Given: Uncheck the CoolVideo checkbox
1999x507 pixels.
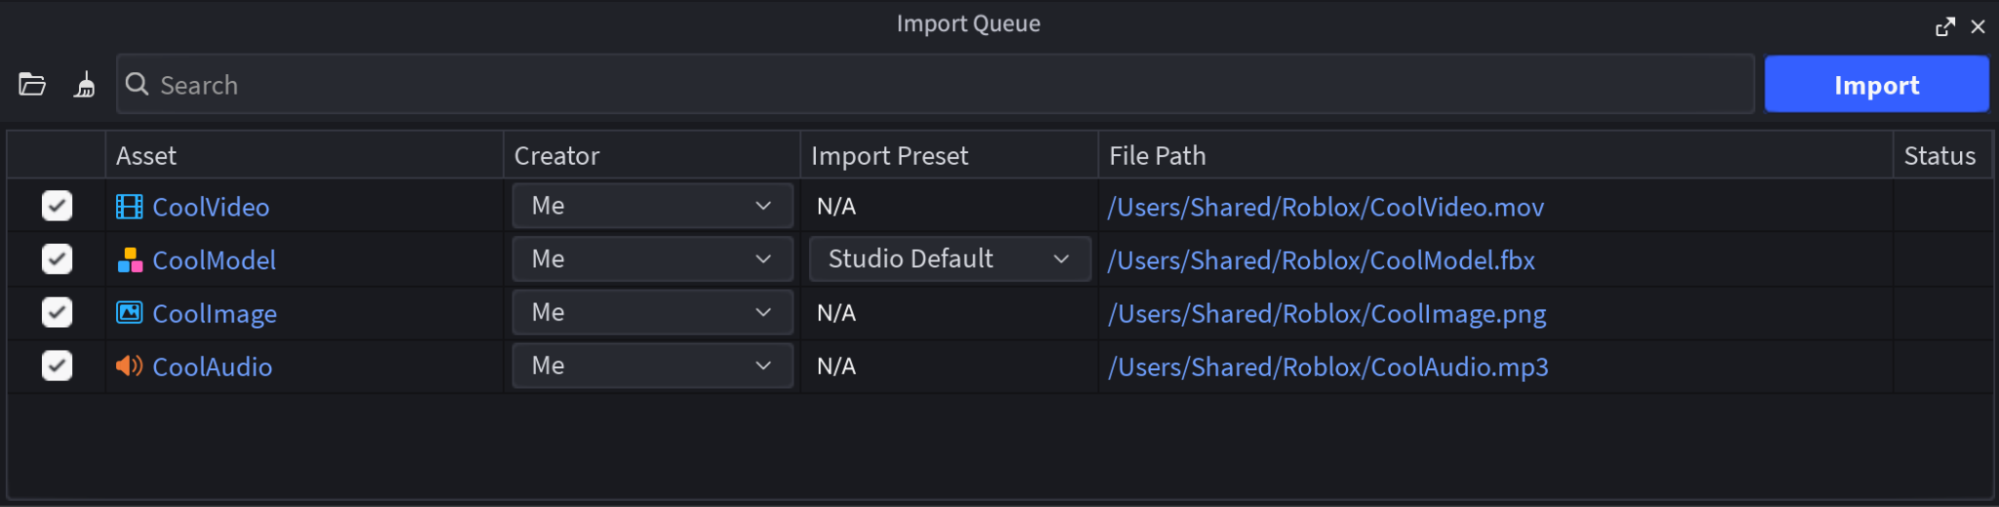Looking at the screenshot, I should click(57, 206).
